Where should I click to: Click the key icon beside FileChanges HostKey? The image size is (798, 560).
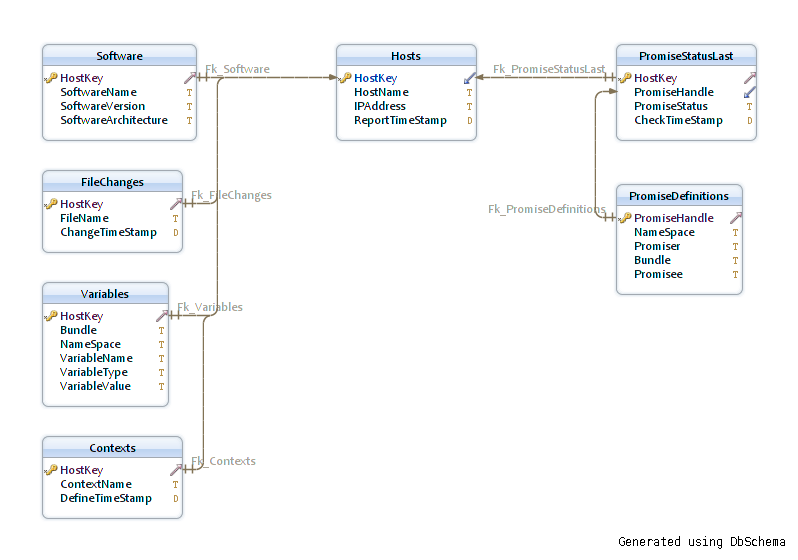(x=51, y=204)
